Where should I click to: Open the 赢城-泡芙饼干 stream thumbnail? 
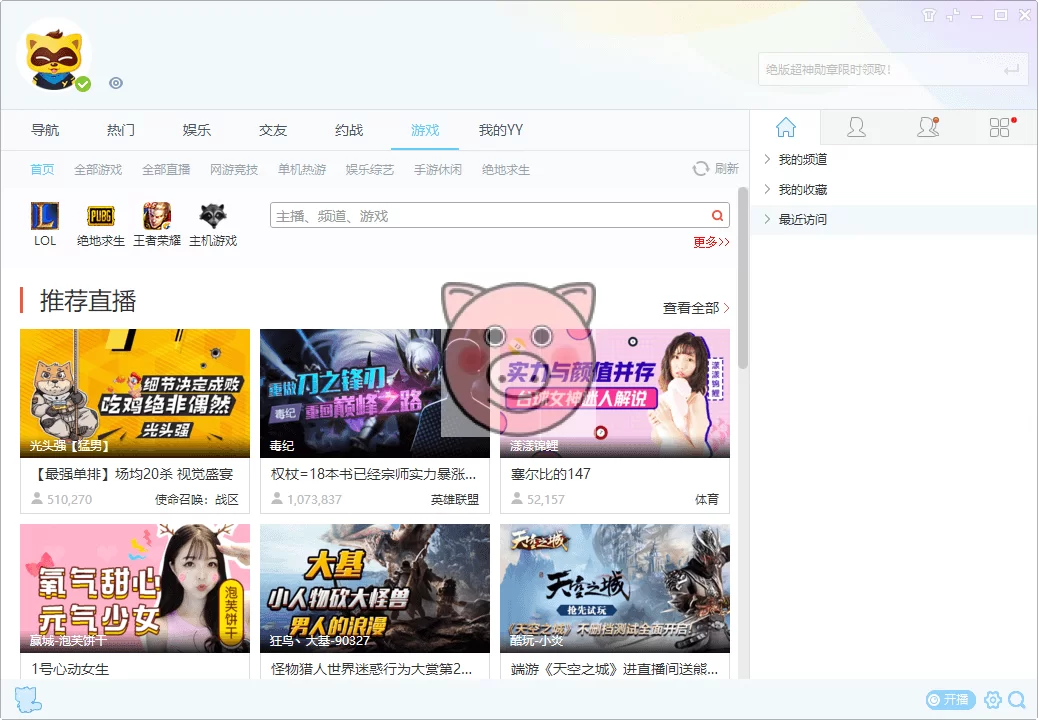[x=135, y=588]
